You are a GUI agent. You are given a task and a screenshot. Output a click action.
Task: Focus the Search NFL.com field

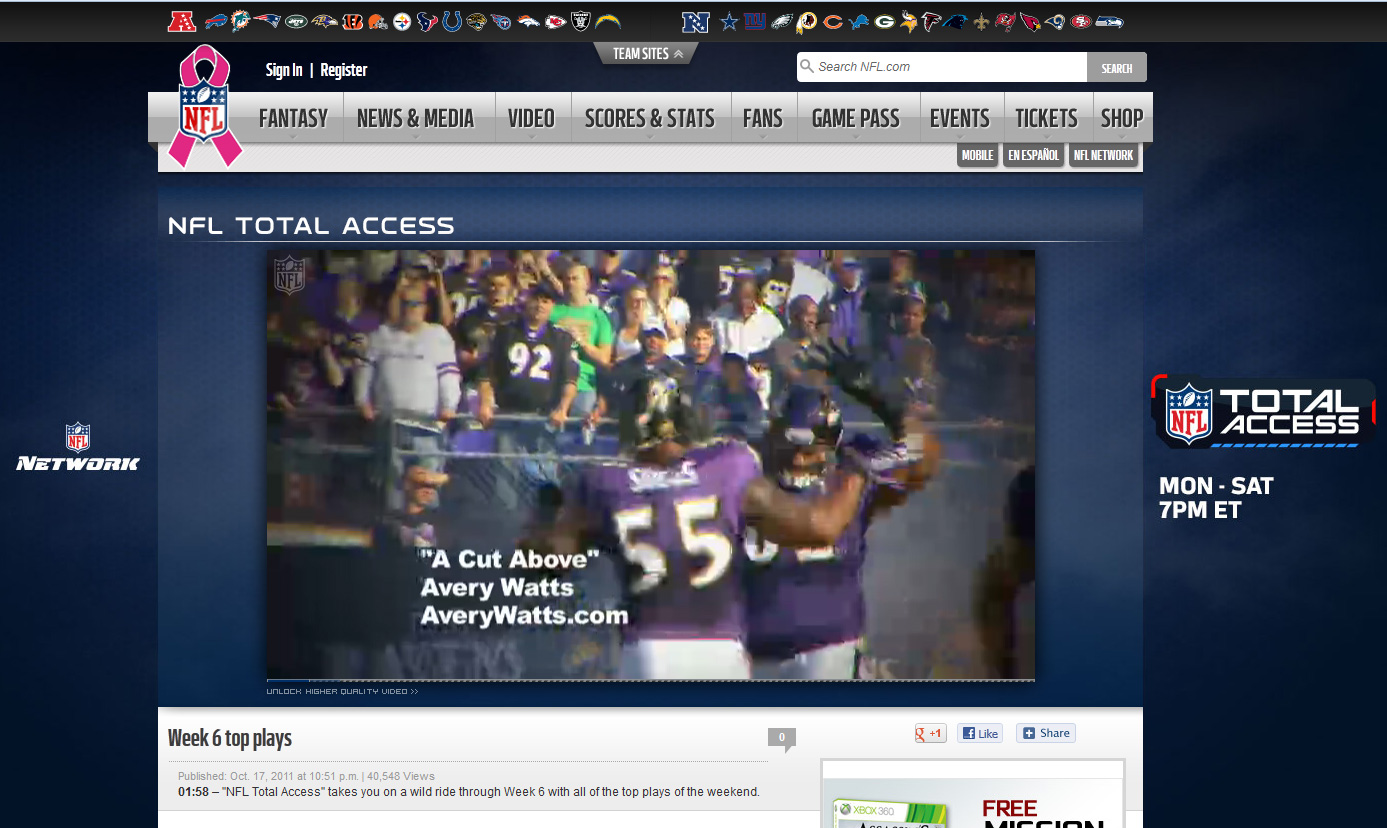(942, 67)
